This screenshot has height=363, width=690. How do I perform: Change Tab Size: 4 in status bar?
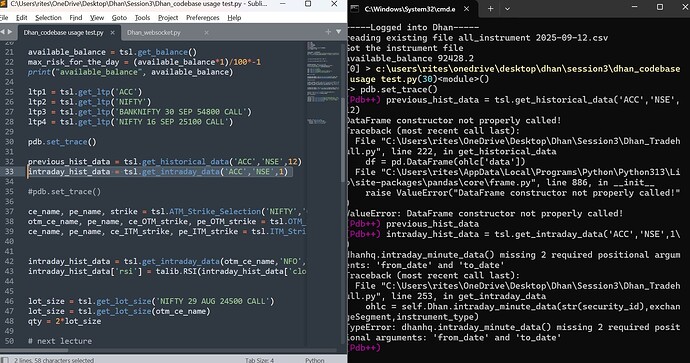(259, 360)
